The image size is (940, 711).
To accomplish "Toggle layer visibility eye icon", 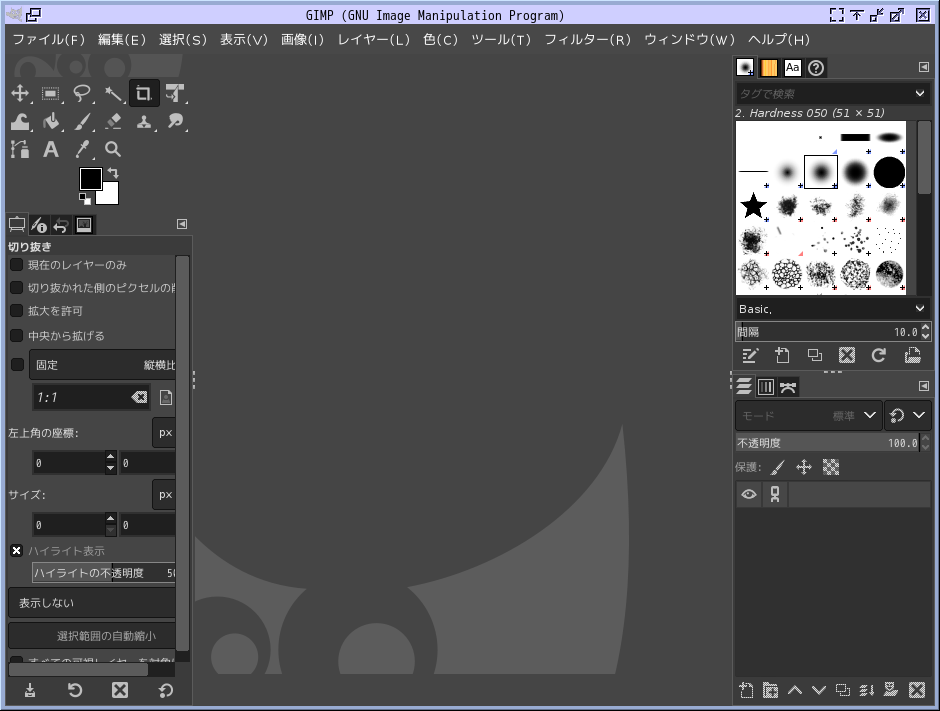I will pyautogui.click(x=749, y=495).
